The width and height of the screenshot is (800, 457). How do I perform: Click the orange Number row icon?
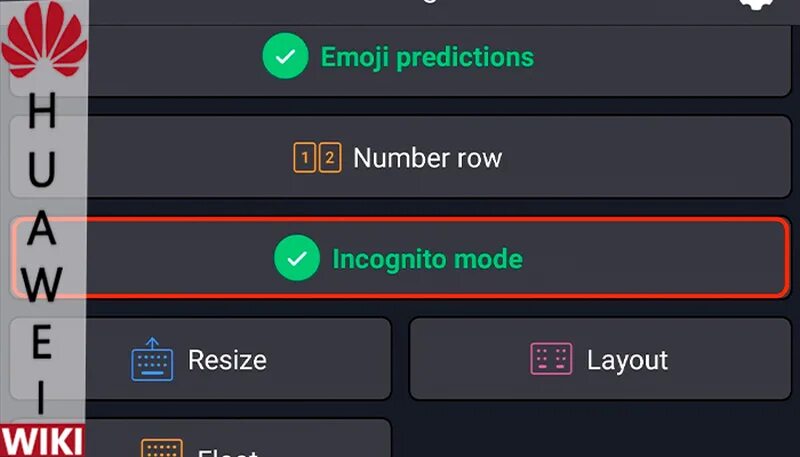click(x=317, y=158)
